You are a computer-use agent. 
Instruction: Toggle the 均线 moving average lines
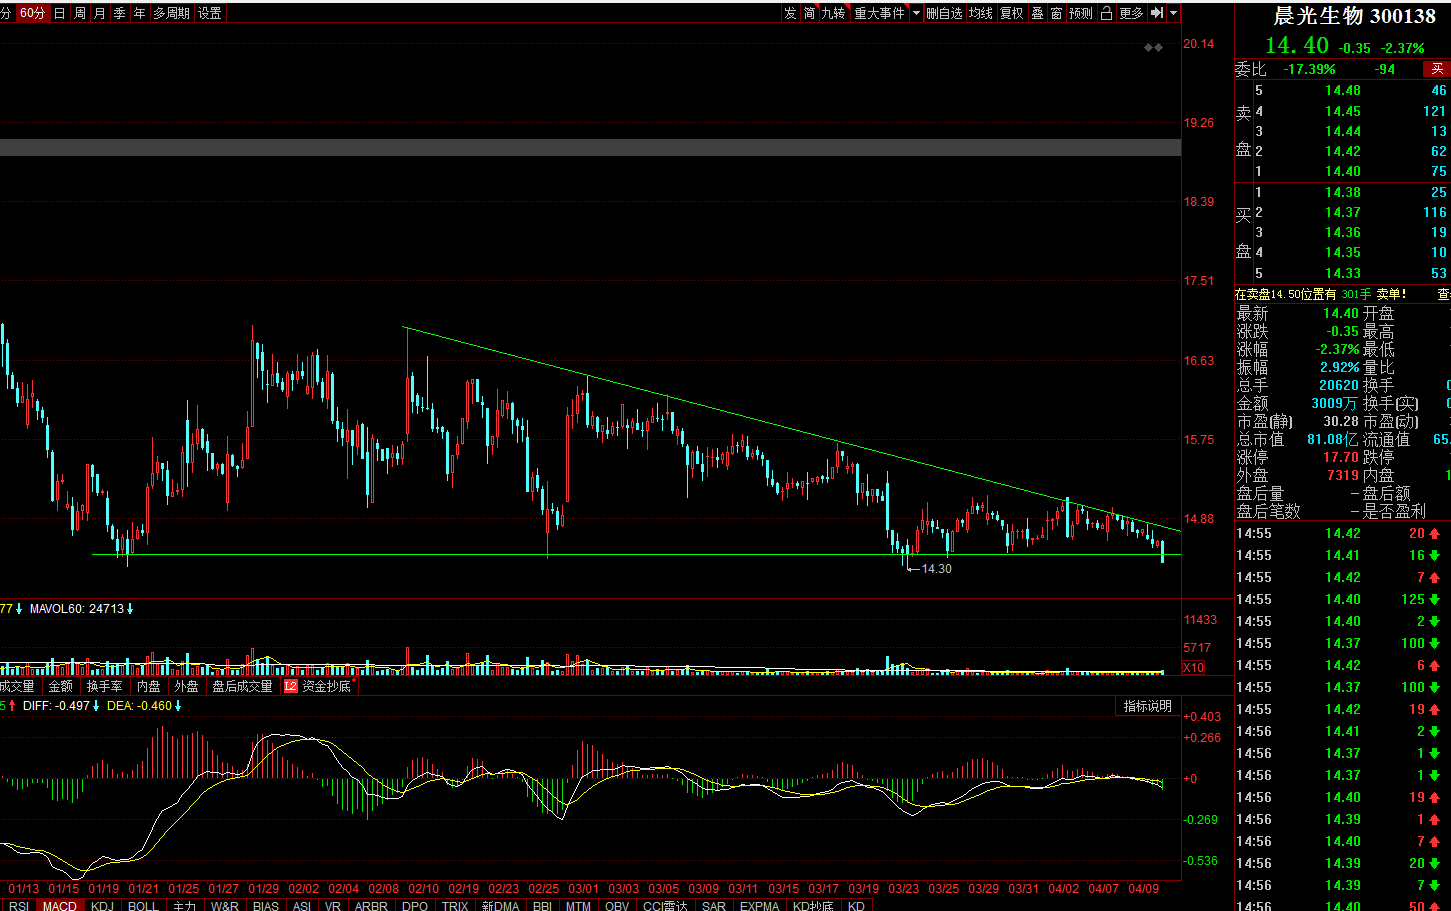[981, 13]
